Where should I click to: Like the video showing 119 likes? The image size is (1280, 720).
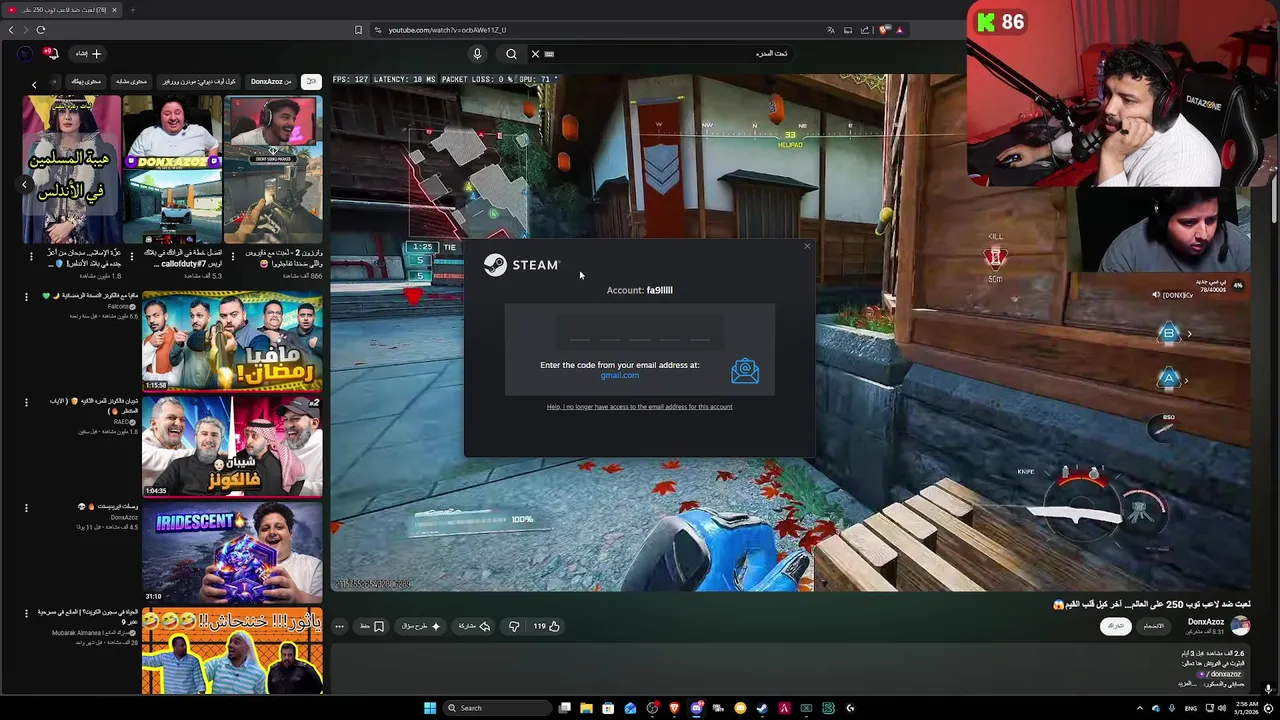tap(546, 626)
